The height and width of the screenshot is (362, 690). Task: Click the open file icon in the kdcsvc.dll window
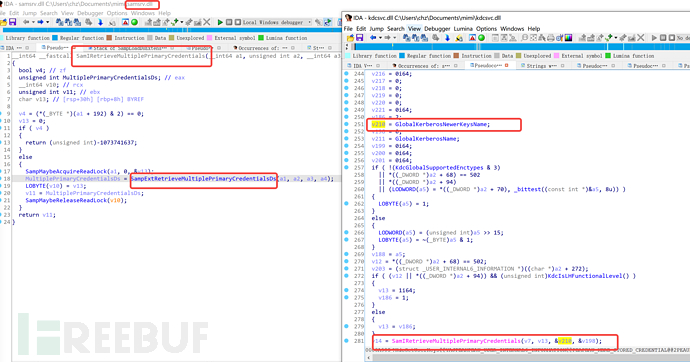pyautogui.click(x=350, y=38)
